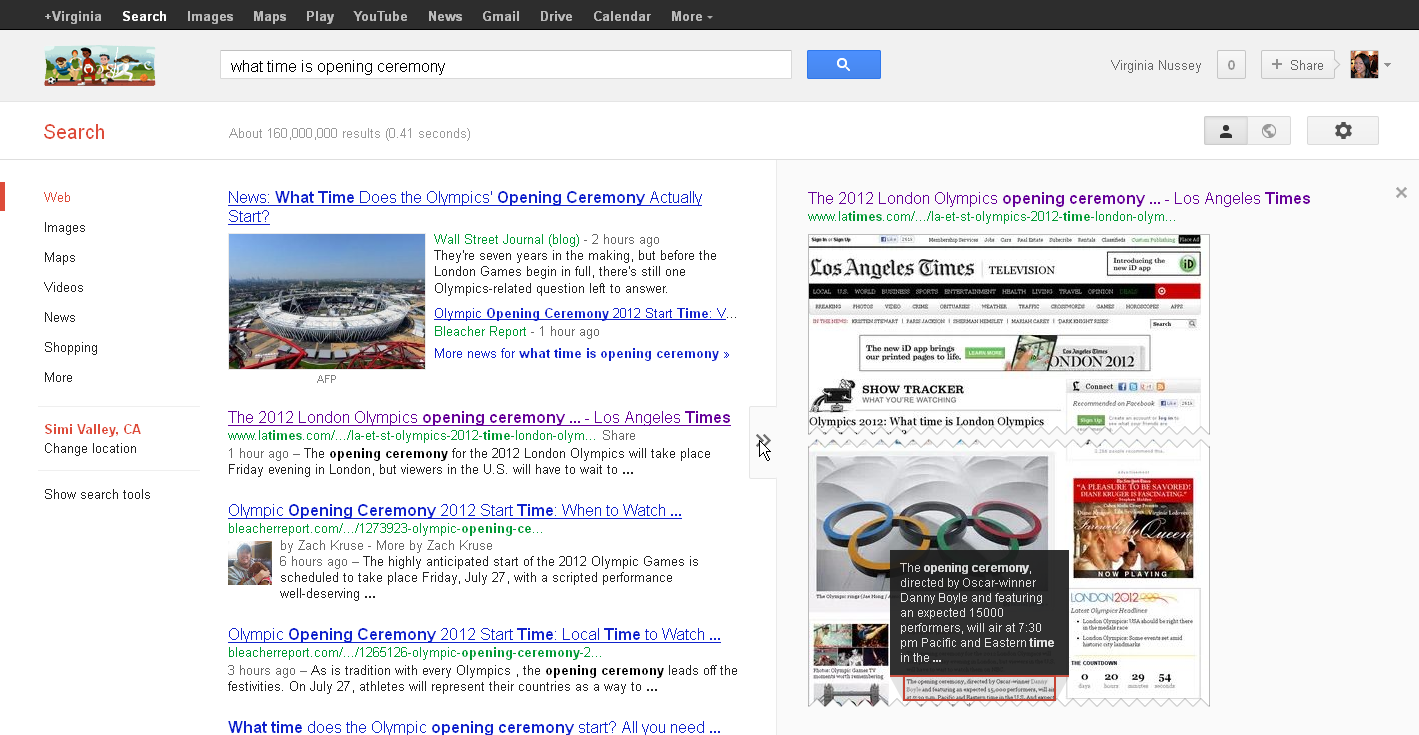
Task: Go to +Virginia in top bar
Action: pyautogui.click(x=73, y=16)
